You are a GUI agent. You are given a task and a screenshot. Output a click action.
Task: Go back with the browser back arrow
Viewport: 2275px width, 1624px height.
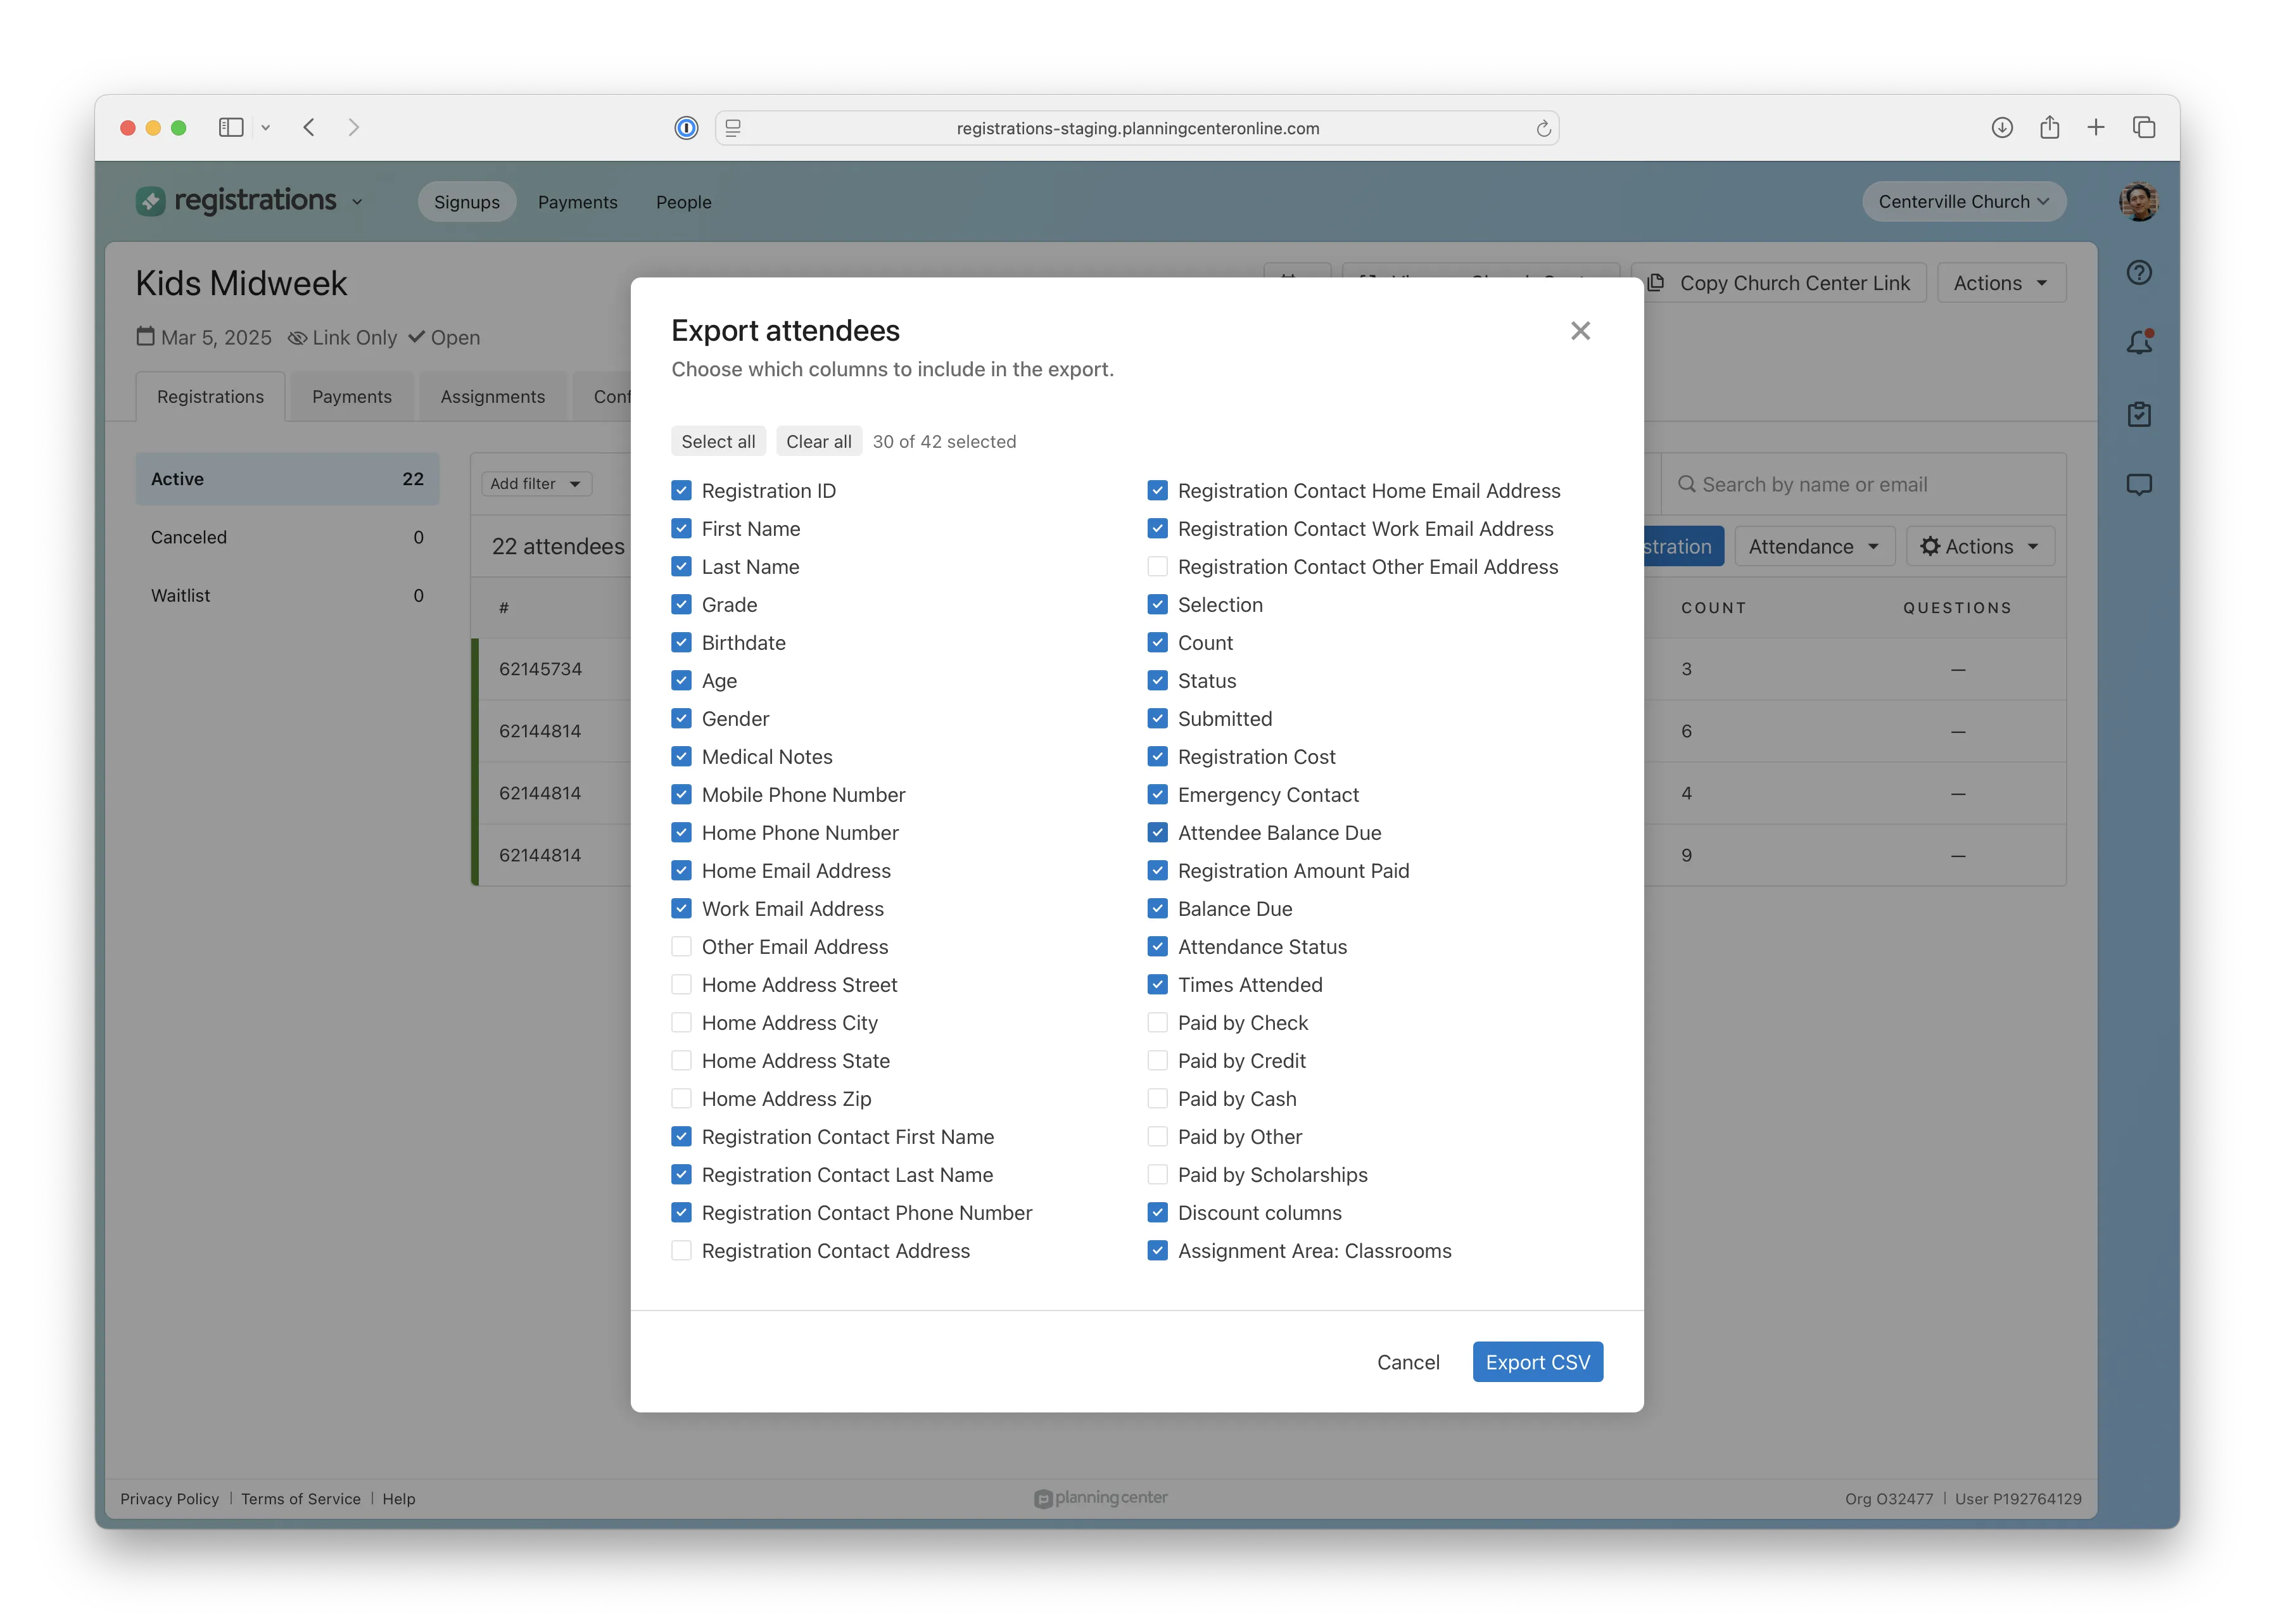(x=309, y=127)
